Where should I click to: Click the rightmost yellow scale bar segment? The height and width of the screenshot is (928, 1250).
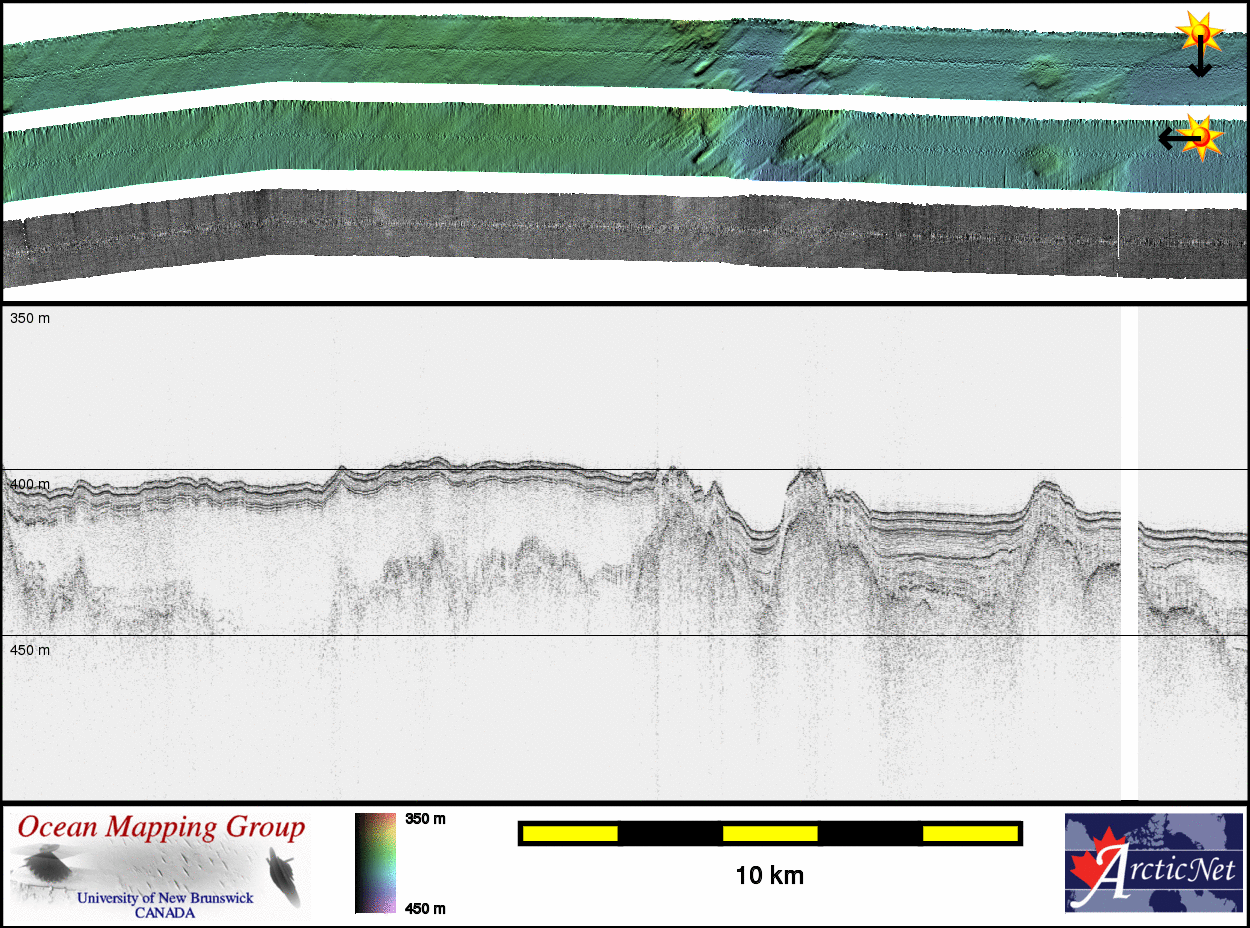click(x=969, y=833)
